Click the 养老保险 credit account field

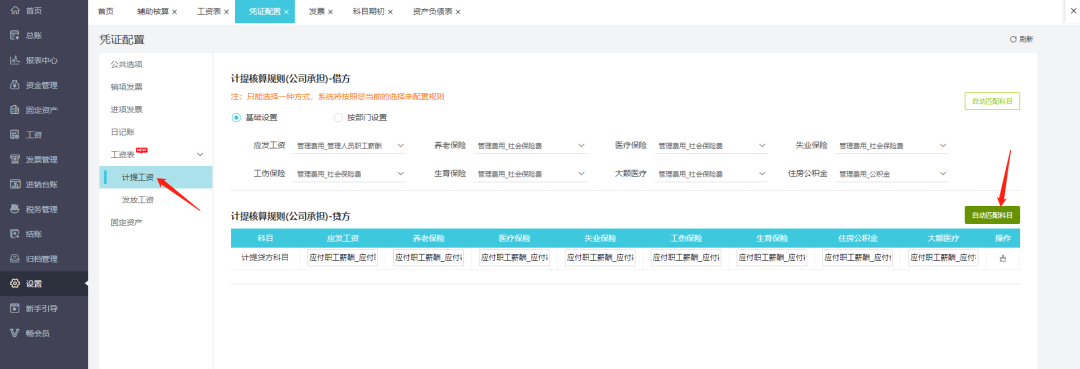pyautogui.click(x=428, y=258)
